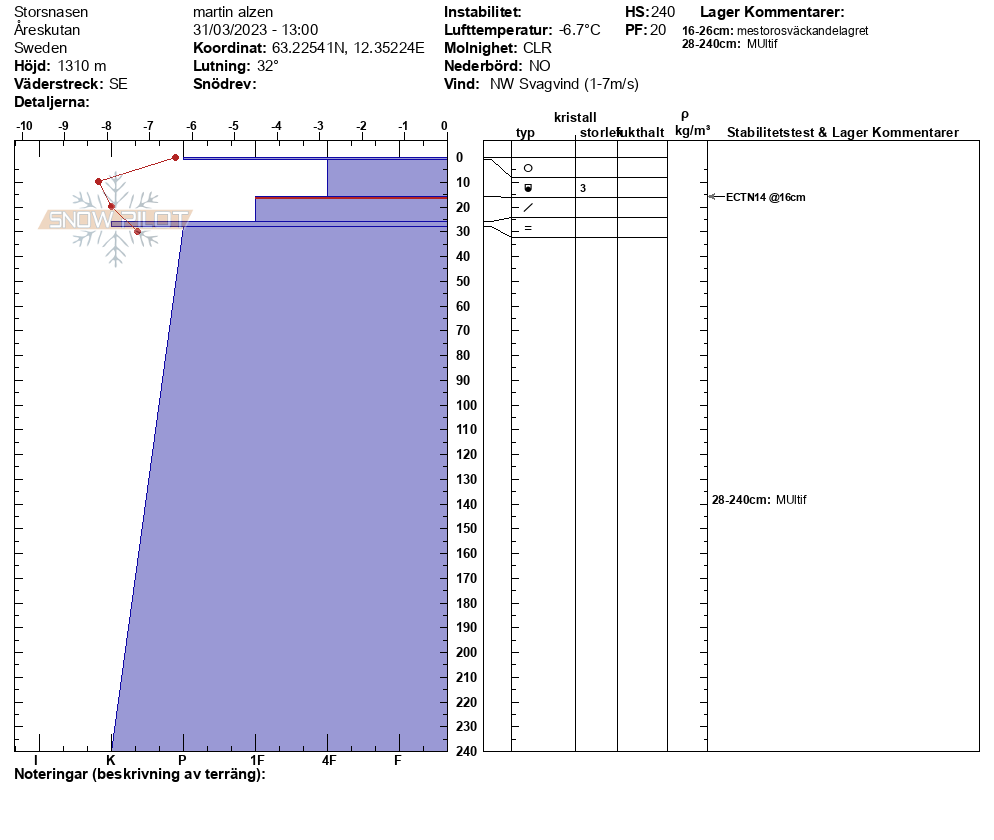Screen dimensions: 994x840
Task: Click the 'Instabilitet:' label
Action: (x=483, y=12)
